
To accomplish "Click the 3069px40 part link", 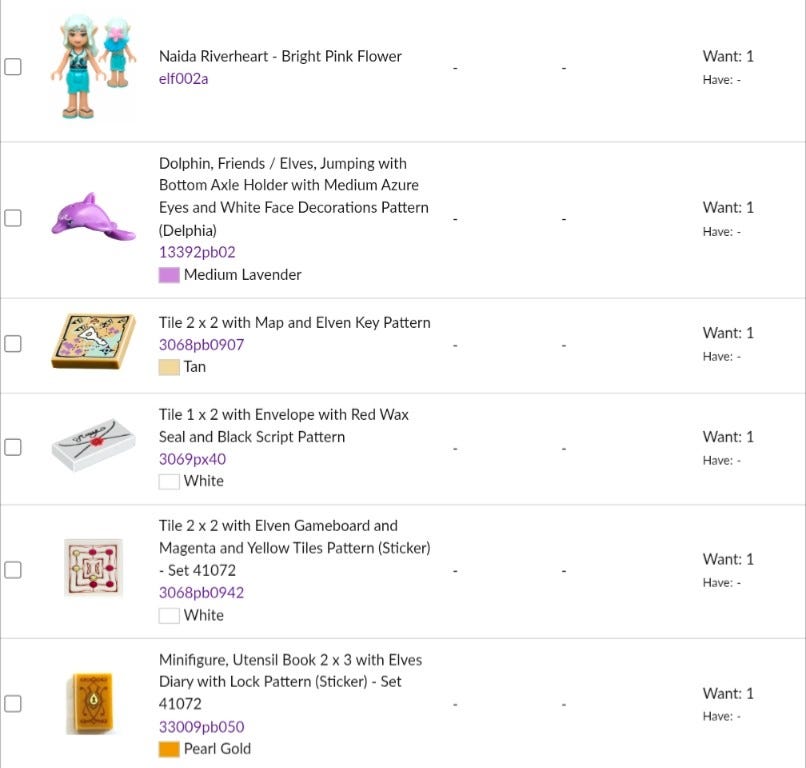I will 192,459.
